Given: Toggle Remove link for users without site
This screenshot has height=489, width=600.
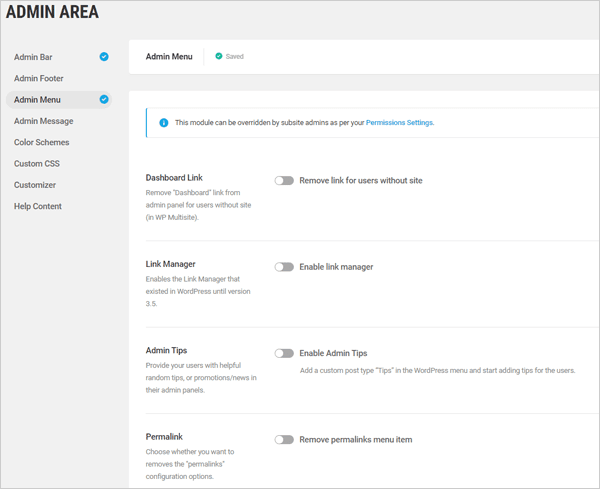Looking at the screenshot, I should point(284,181).
